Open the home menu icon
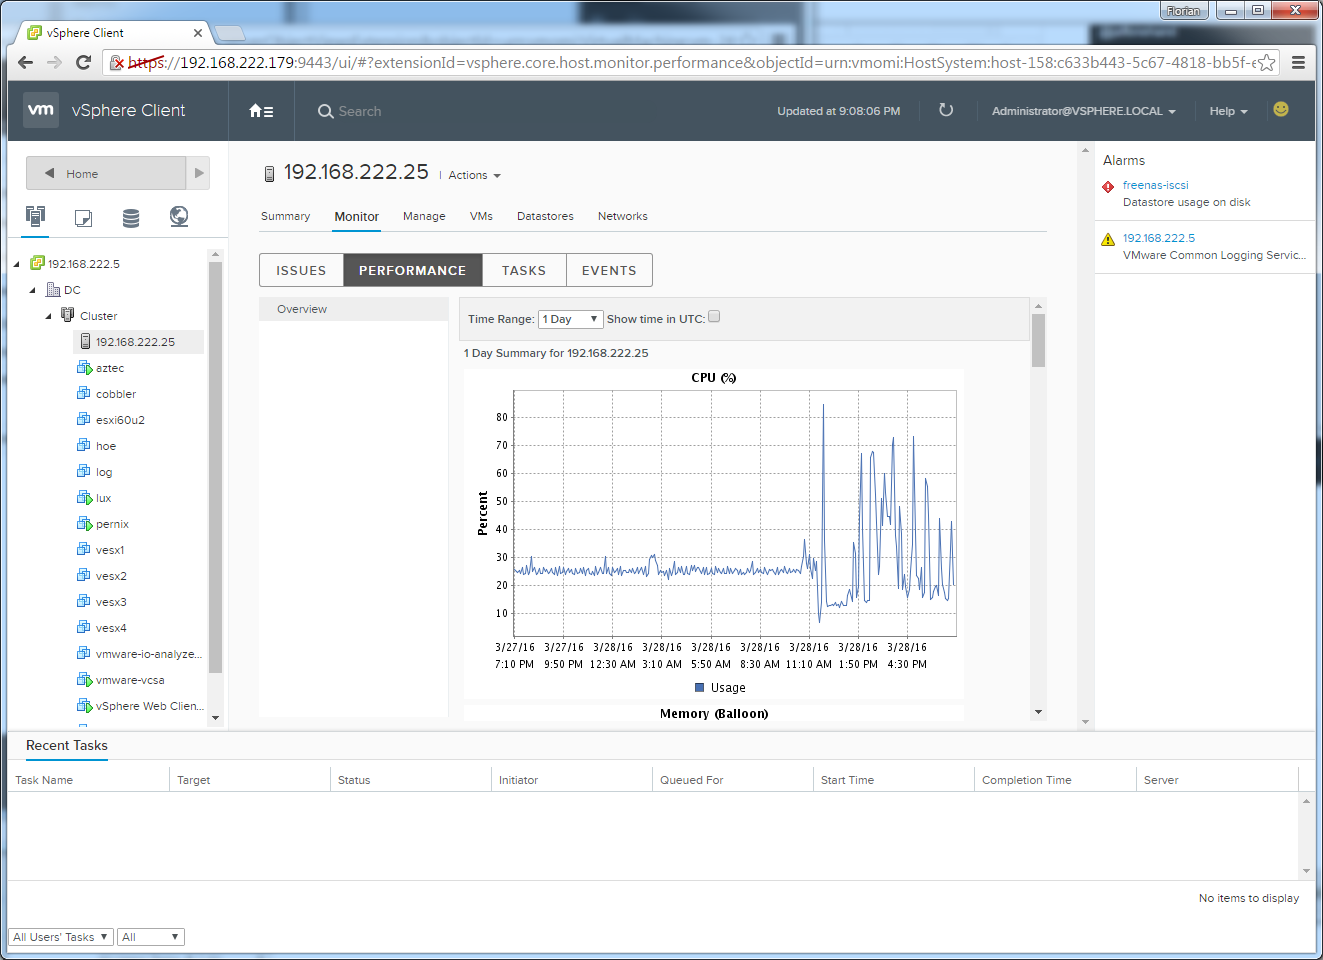Screen dimensions: 1323x960 tap(261, 111)
